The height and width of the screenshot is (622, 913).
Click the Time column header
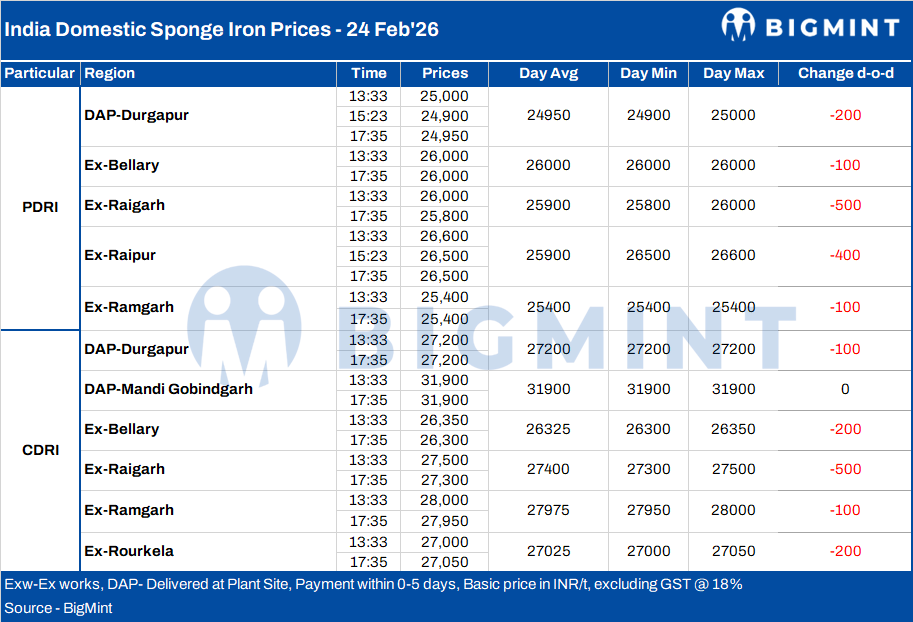[369, 73]
